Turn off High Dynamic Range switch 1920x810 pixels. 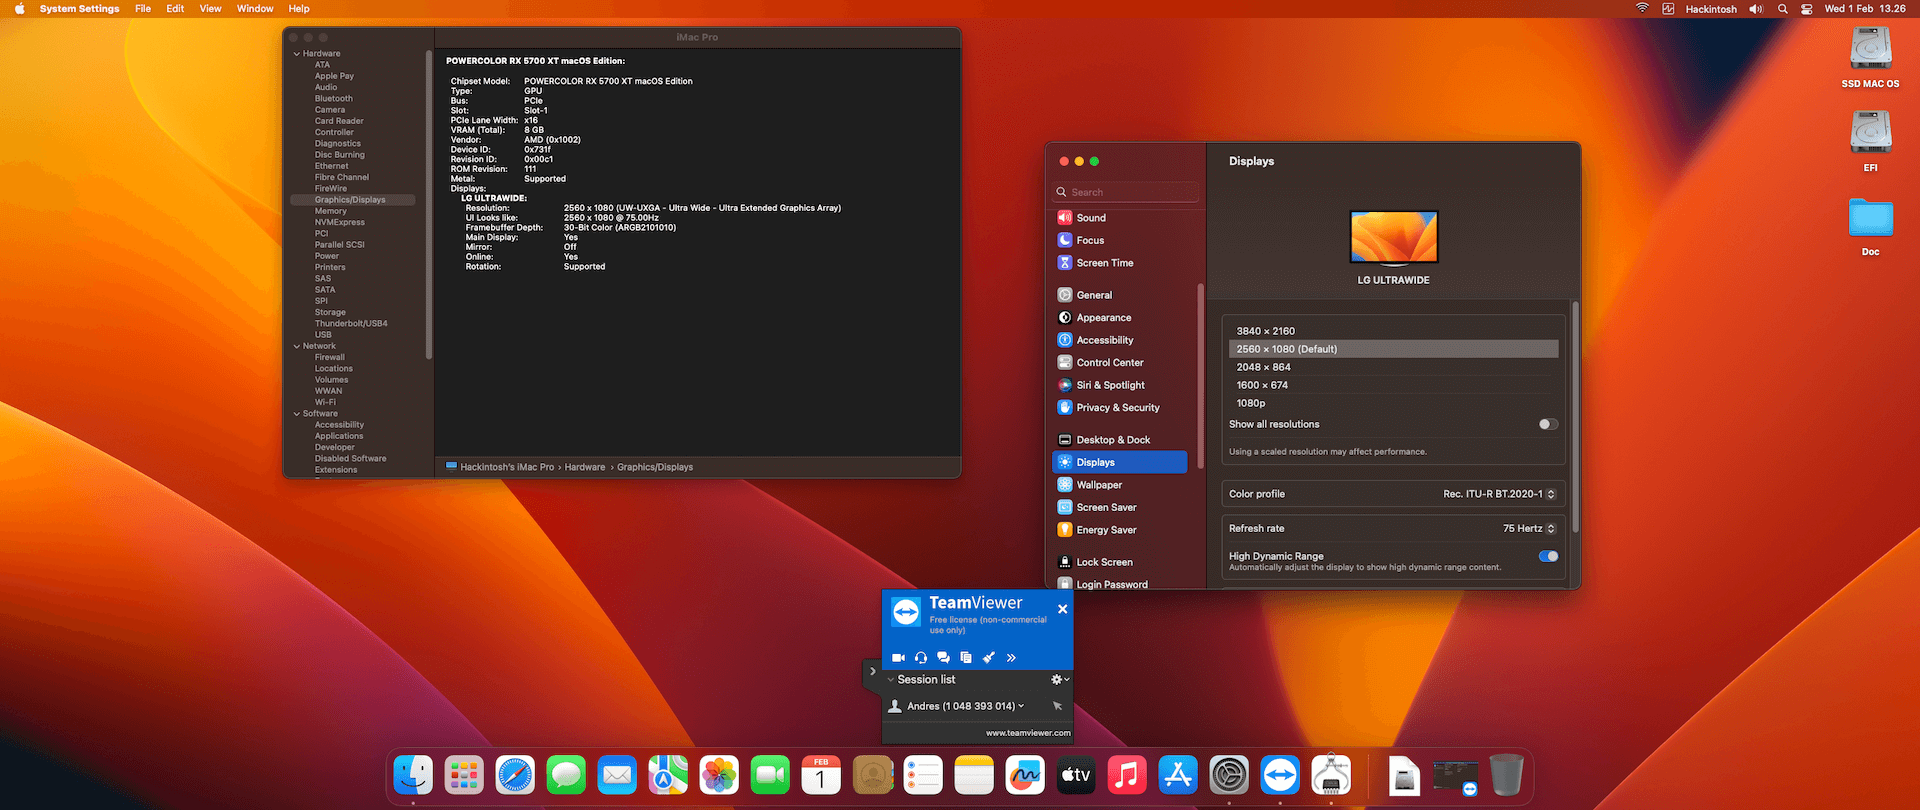tap(1548, 556)
